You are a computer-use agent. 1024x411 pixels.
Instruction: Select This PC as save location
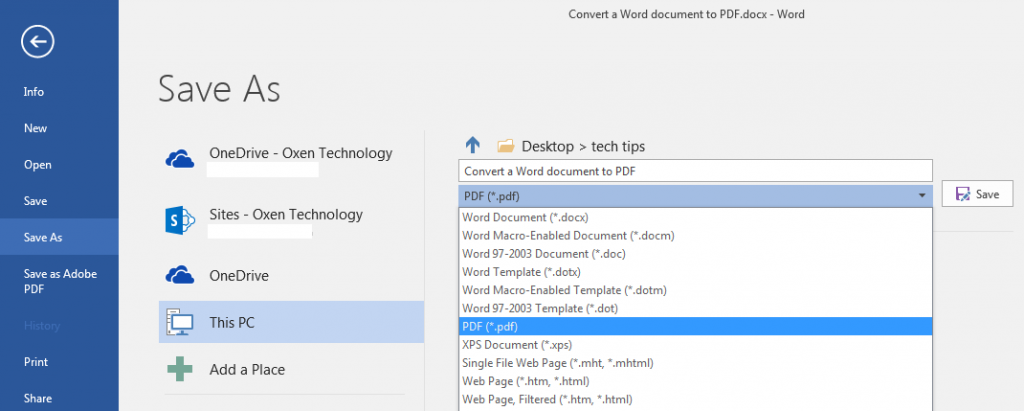(x=291, y=322)
